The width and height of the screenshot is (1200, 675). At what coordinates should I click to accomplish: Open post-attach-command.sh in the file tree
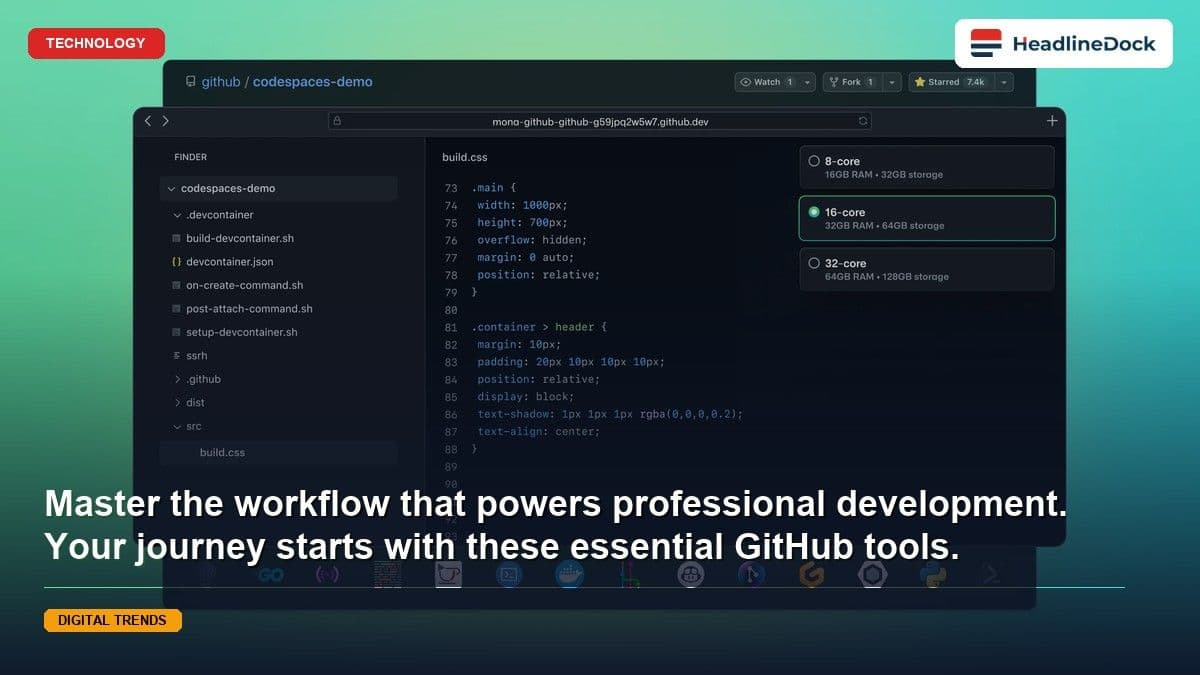coord(249,309)
